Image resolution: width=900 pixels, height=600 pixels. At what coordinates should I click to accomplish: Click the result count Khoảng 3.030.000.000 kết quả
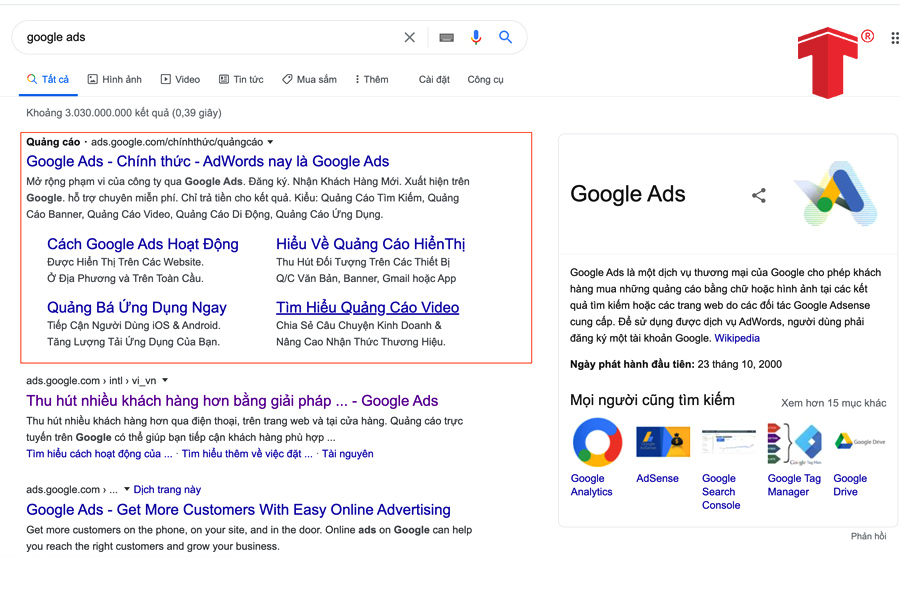pyautogui.click(x=123, y=113)
